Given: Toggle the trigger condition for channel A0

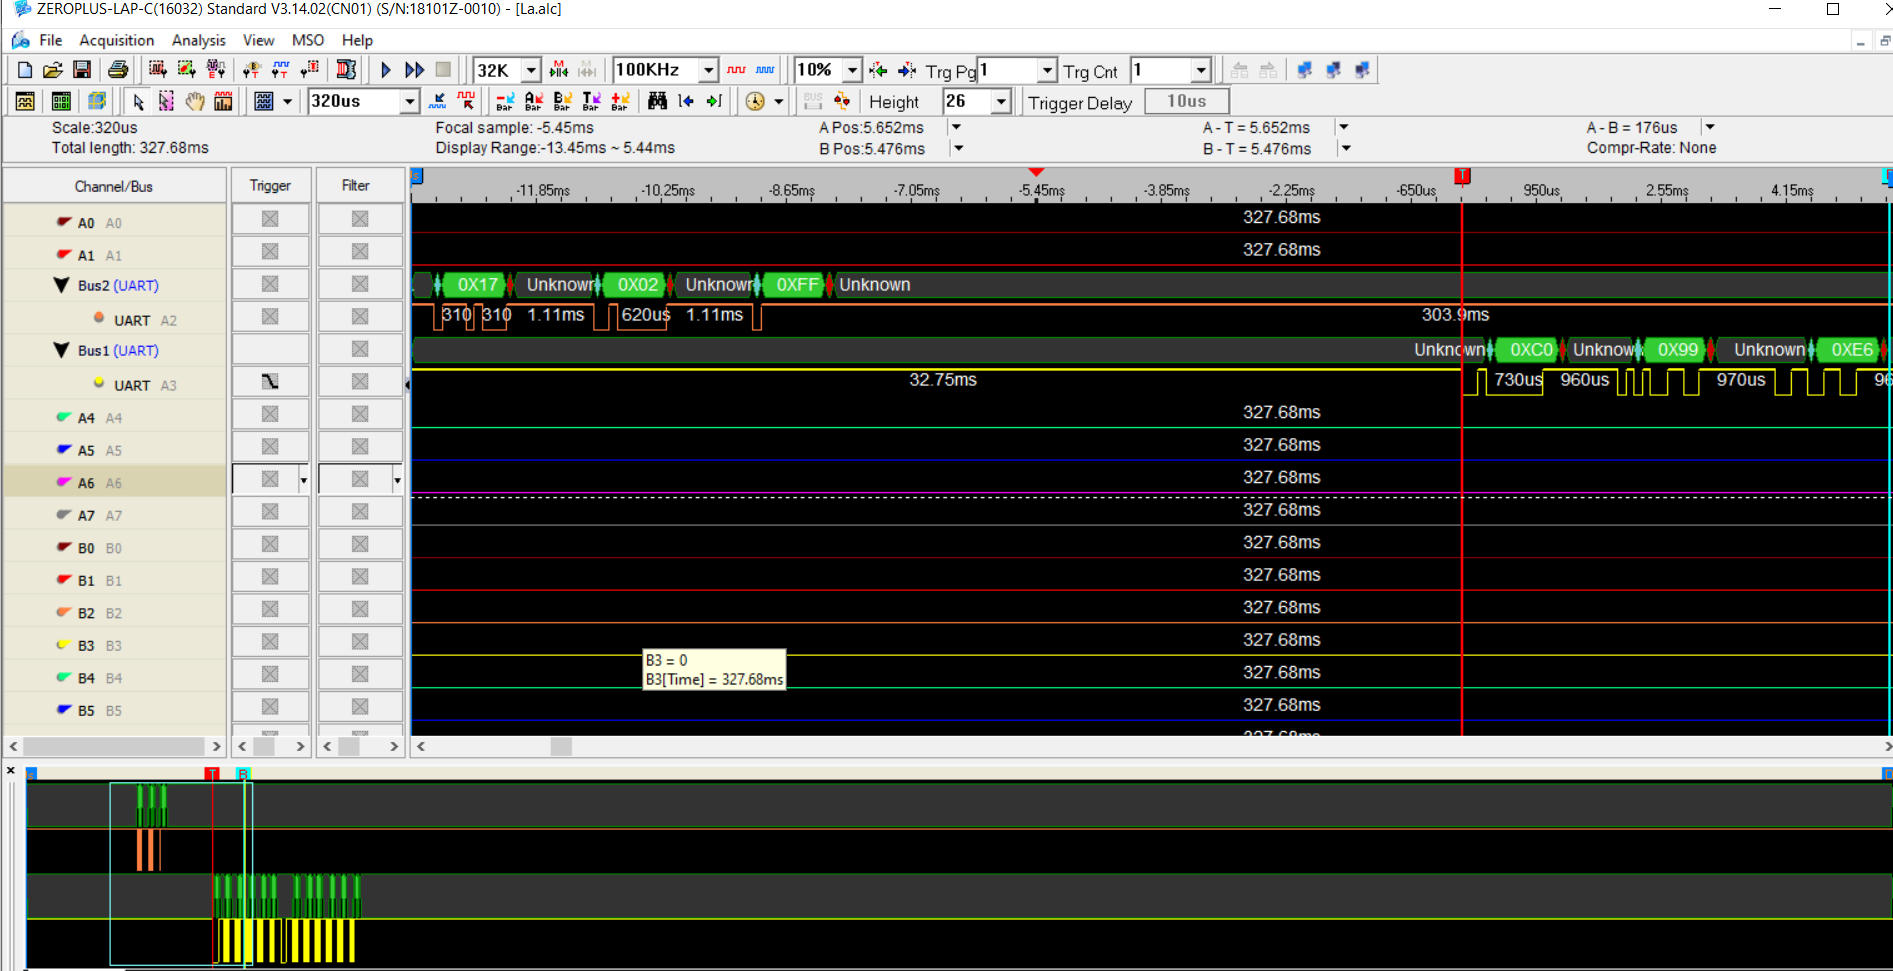Looking at the screenshot, I should pos(270,219).
